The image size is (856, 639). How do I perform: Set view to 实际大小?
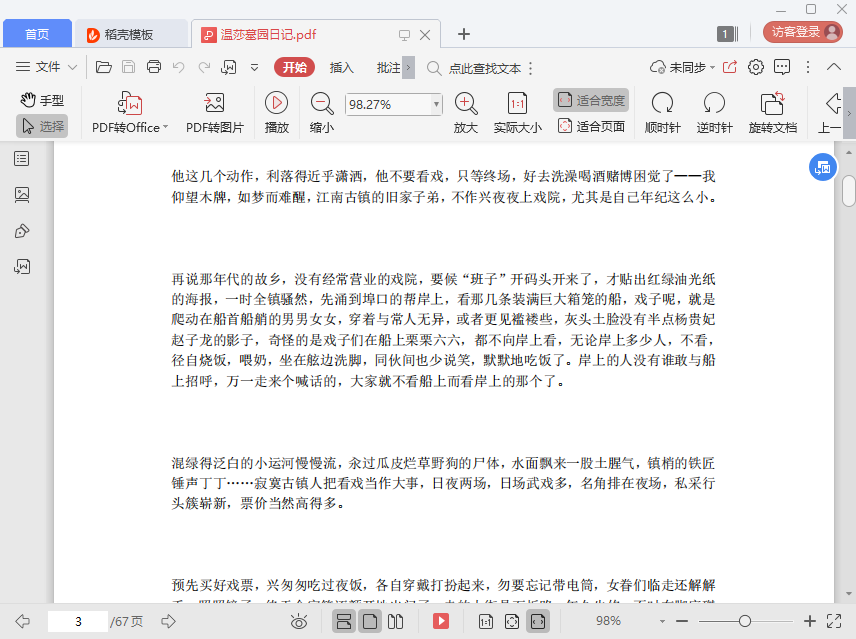point(518,112)
